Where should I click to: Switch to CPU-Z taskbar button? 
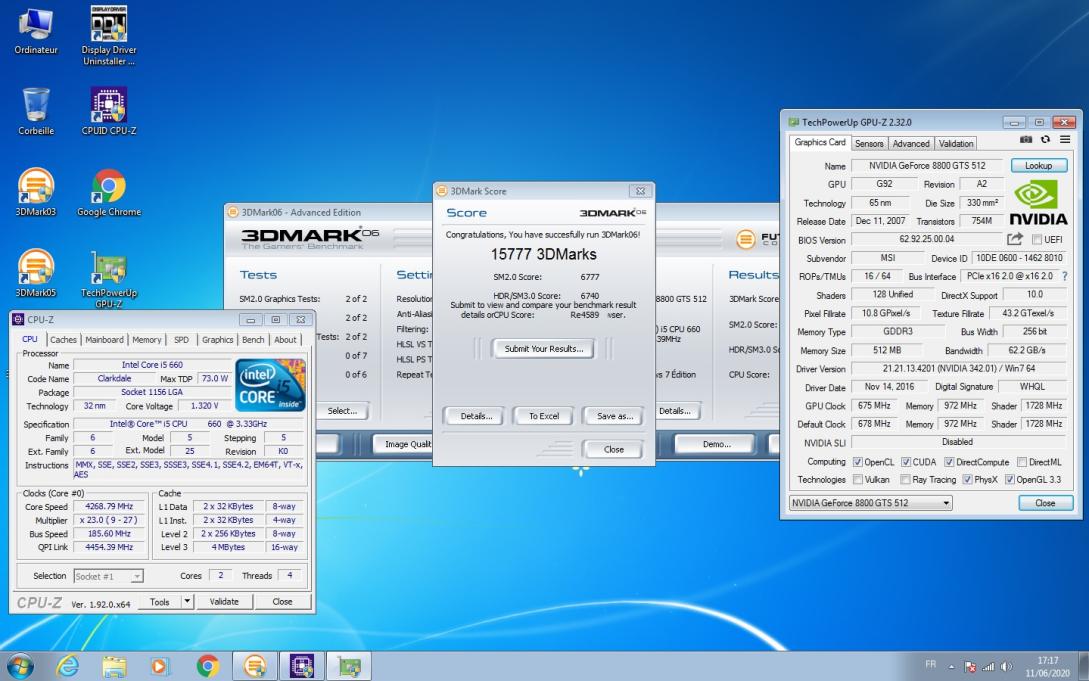tap(301, 666)
